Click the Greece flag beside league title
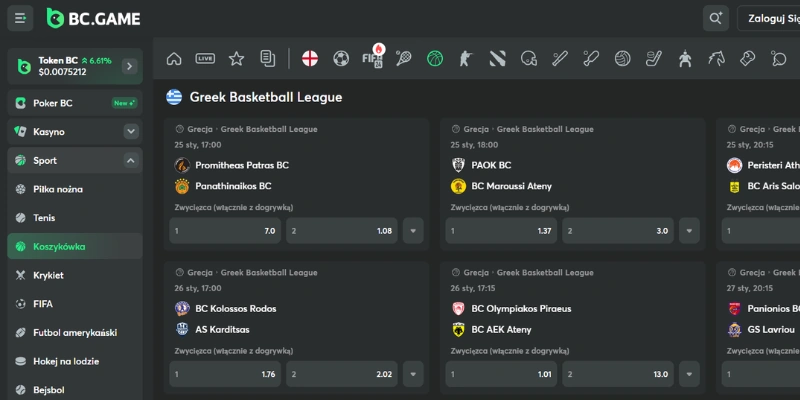This screenshot has width=800, height=400. pos(174,97)
